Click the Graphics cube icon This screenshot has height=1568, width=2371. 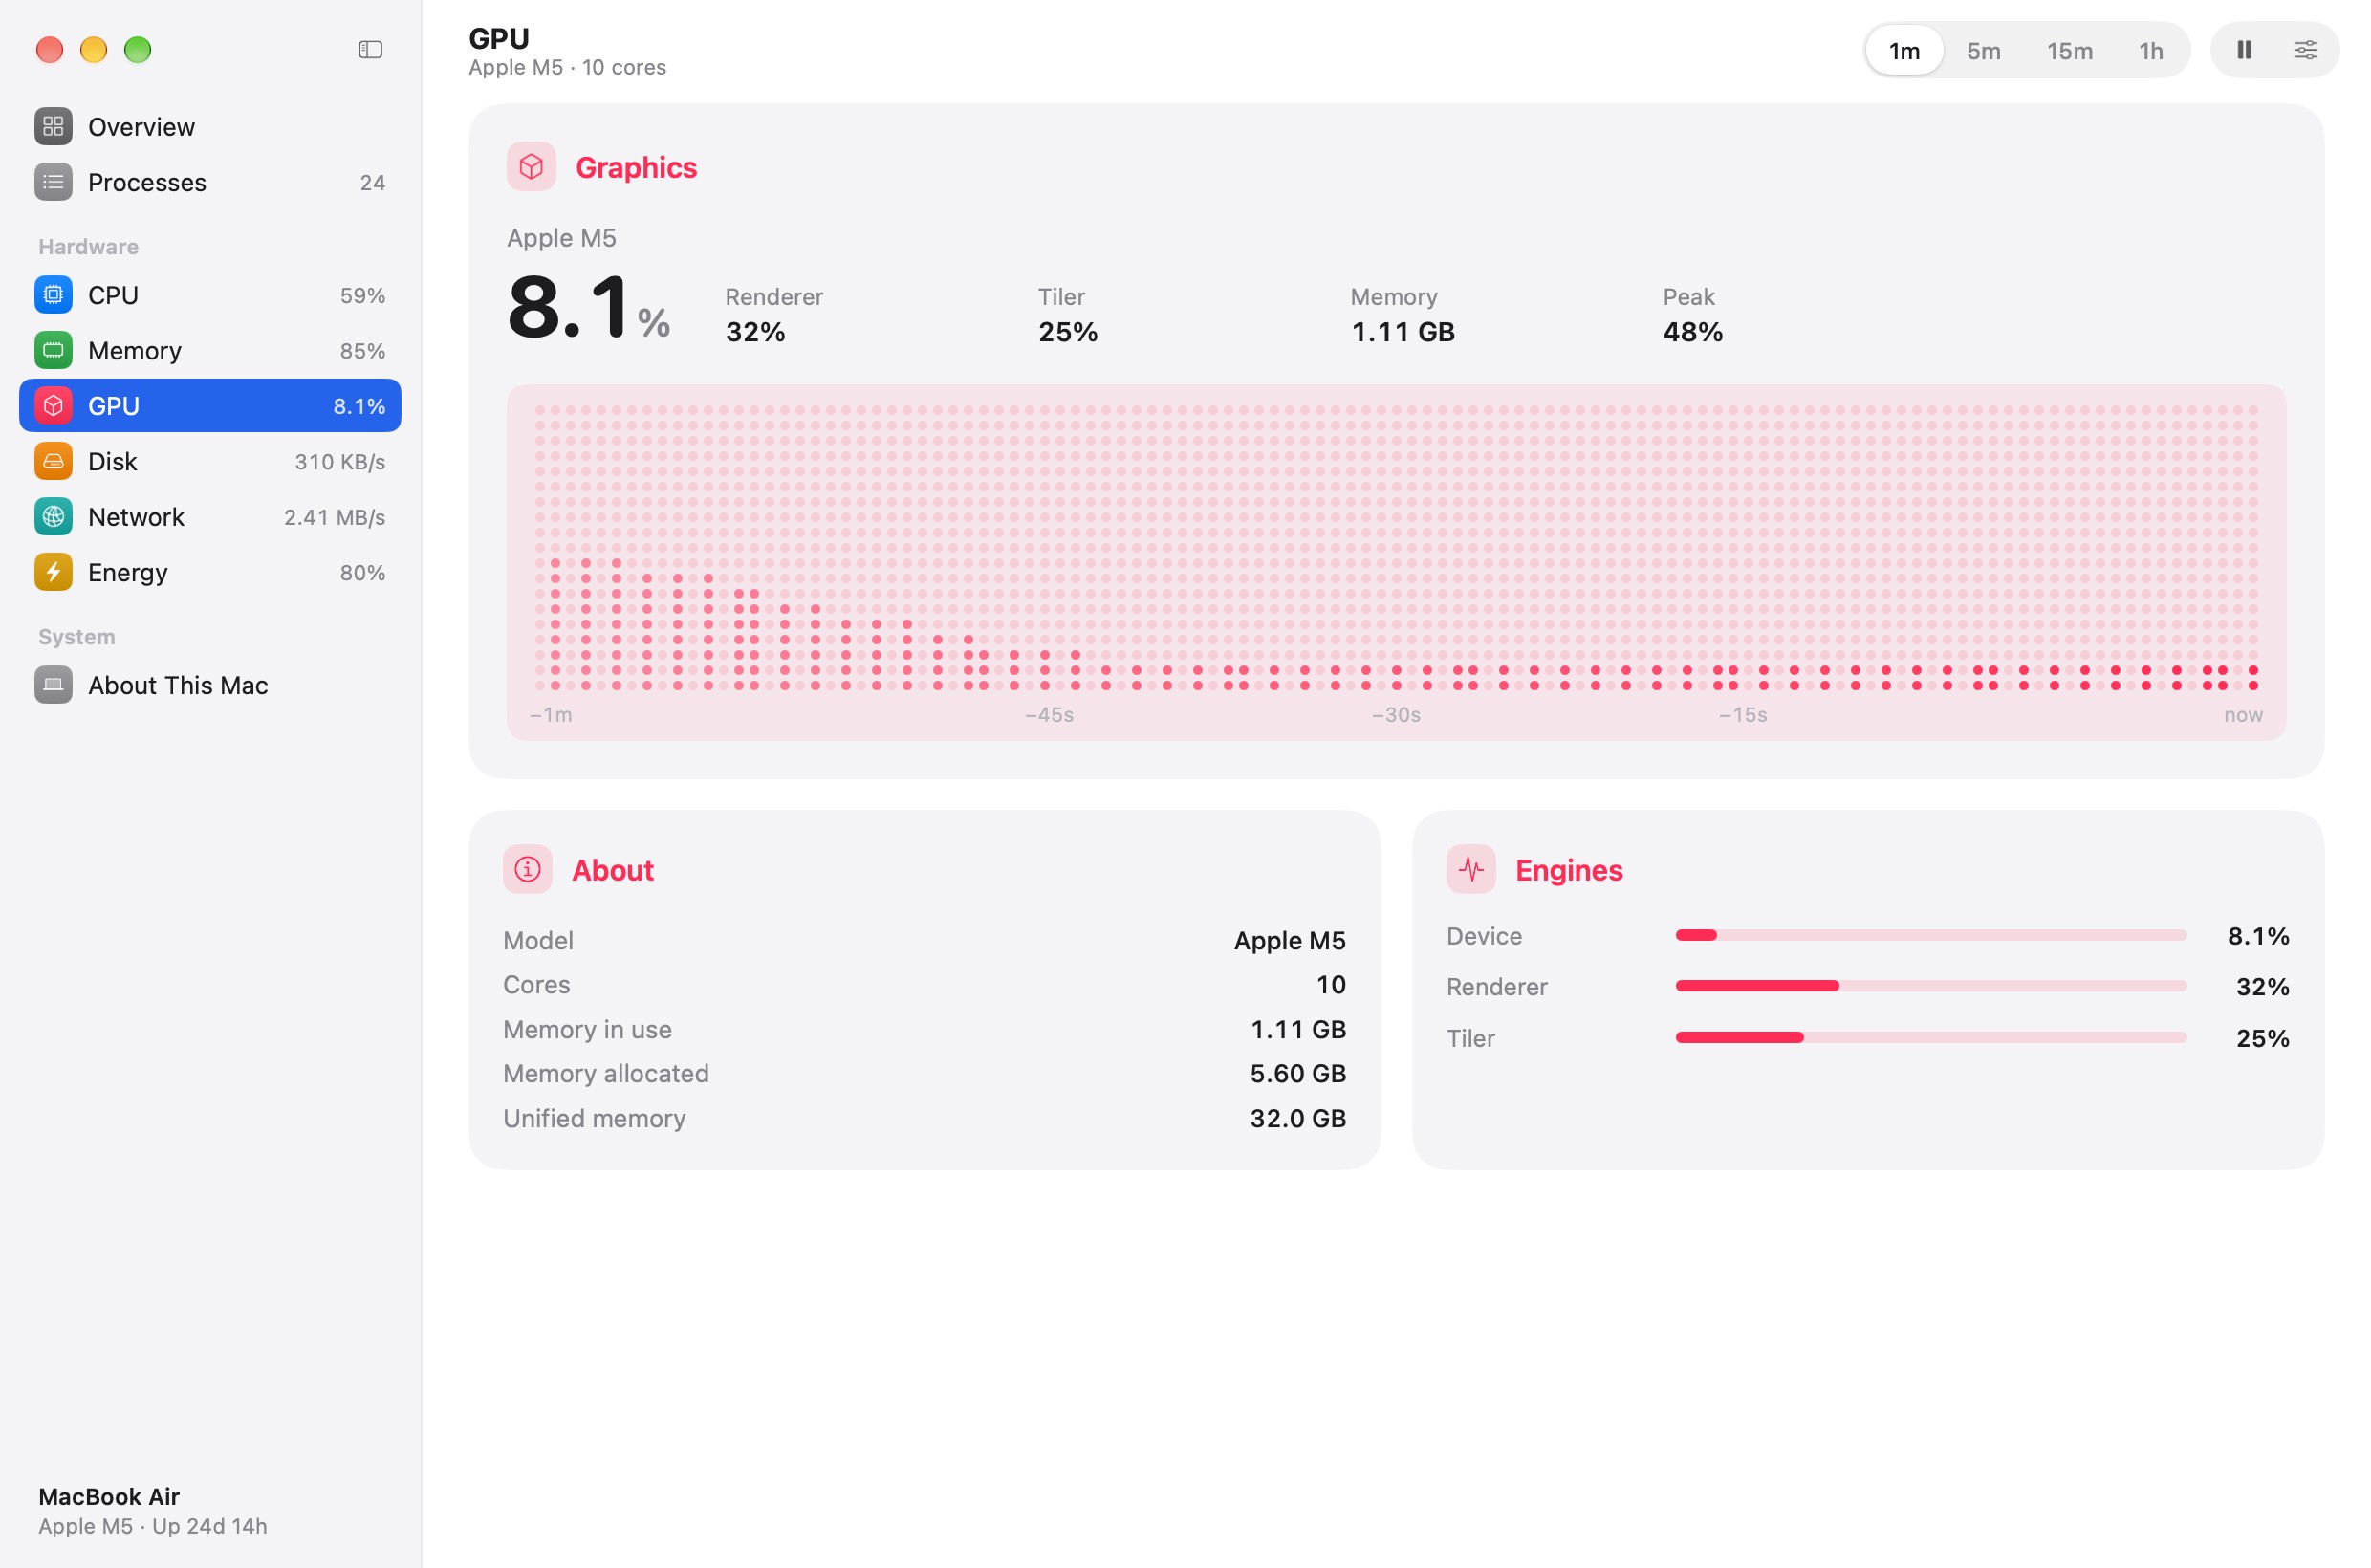[531, 166]
